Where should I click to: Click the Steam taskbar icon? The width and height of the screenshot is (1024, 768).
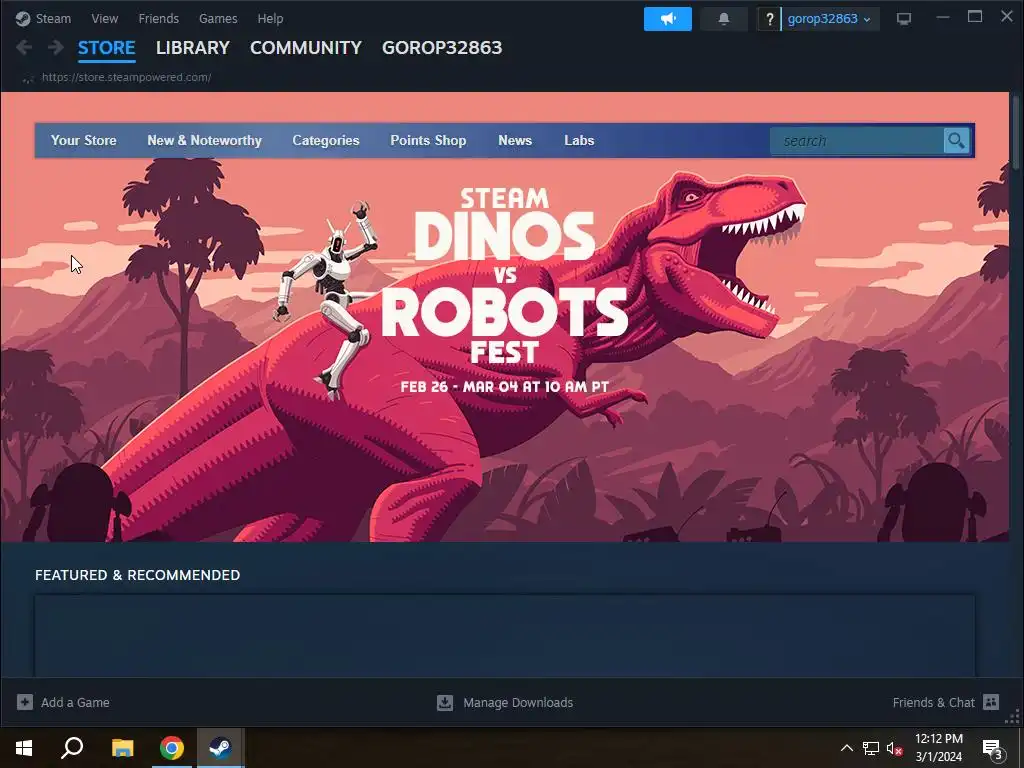(220, 748)
